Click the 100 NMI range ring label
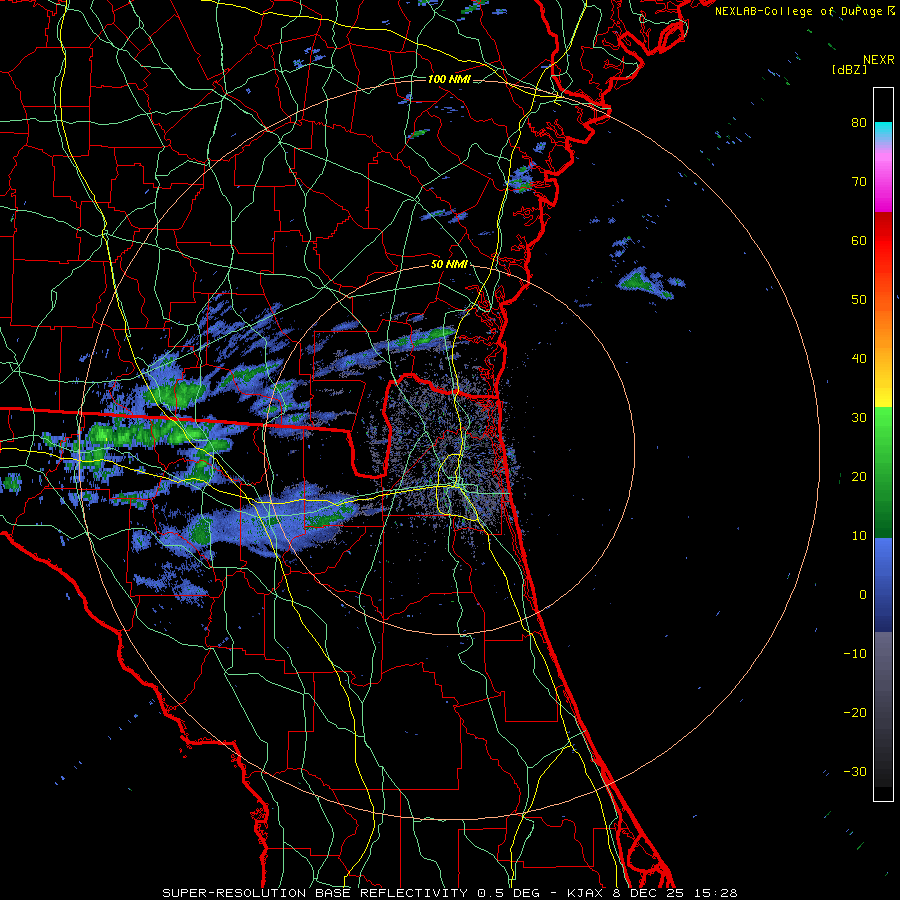This screenshot has height=900, width=900. tap(449, 79)
